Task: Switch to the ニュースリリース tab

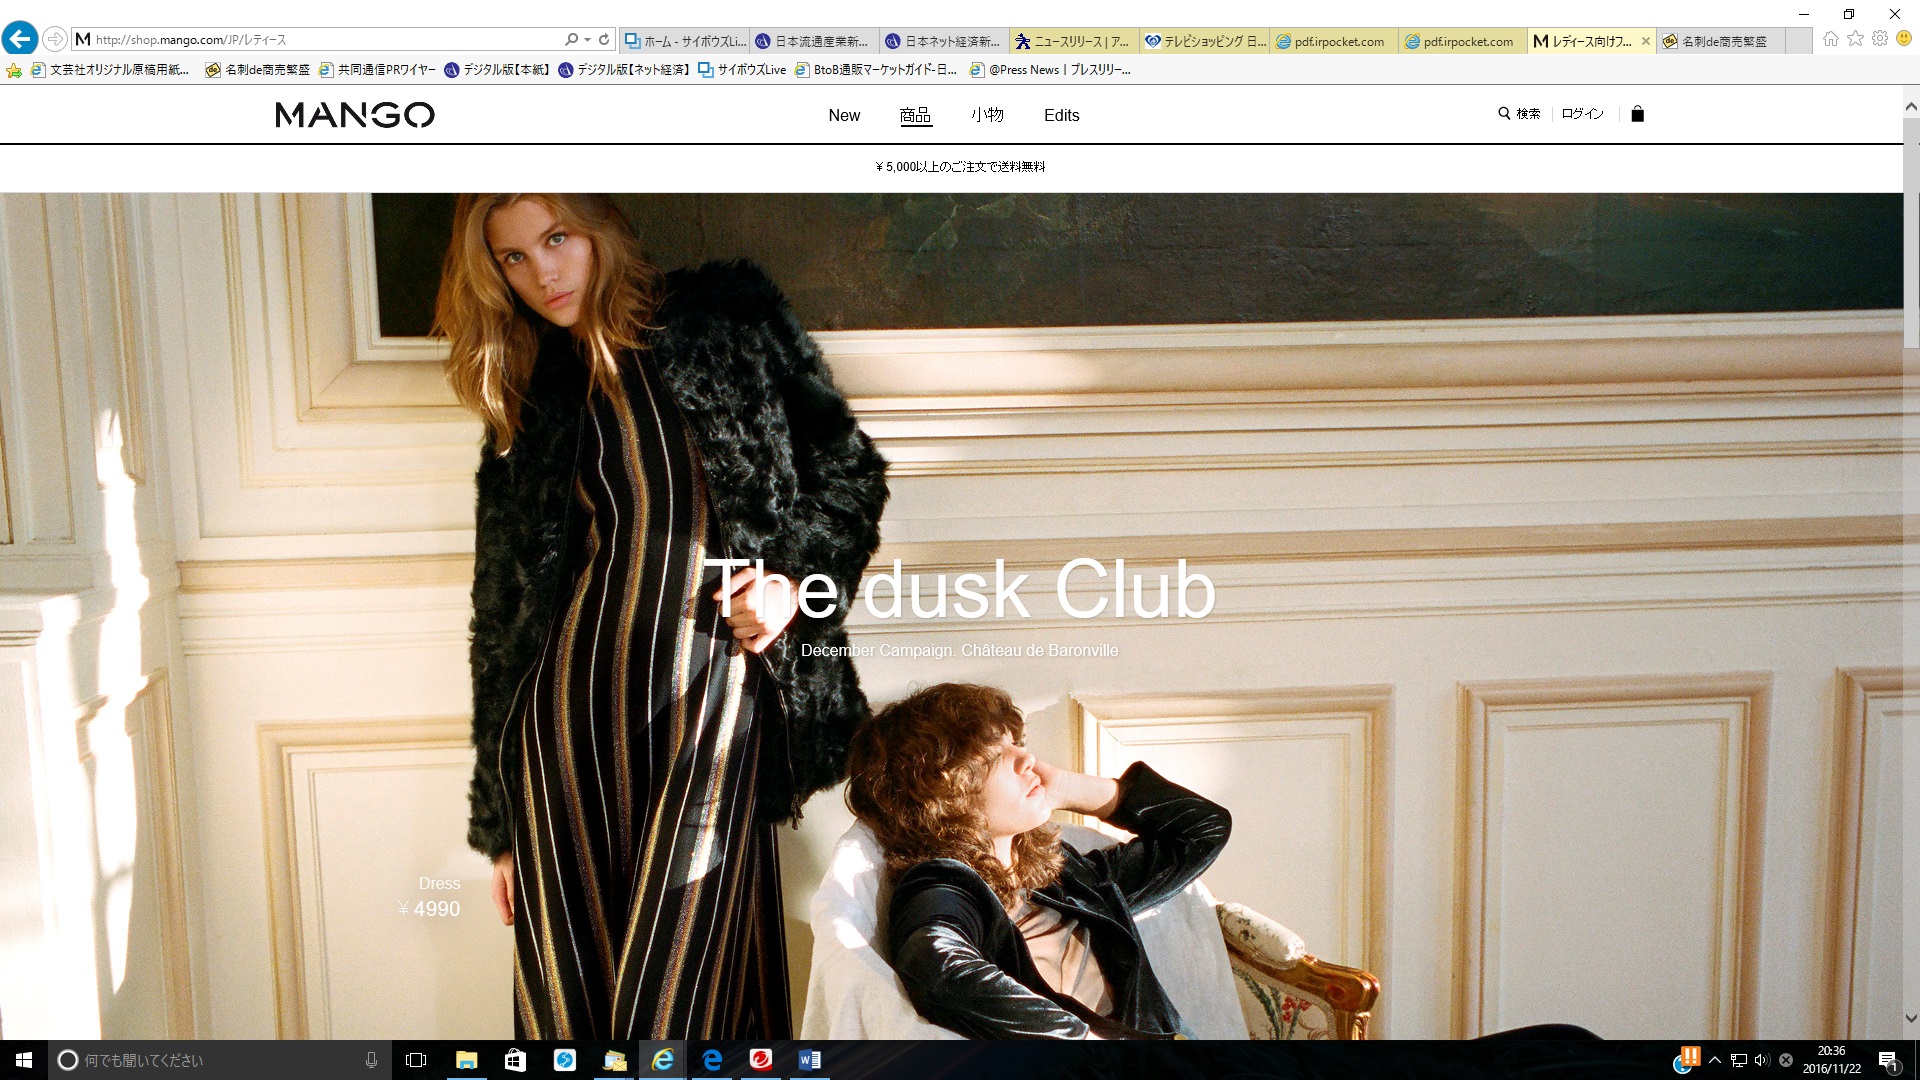Action: pos(1074,41)
